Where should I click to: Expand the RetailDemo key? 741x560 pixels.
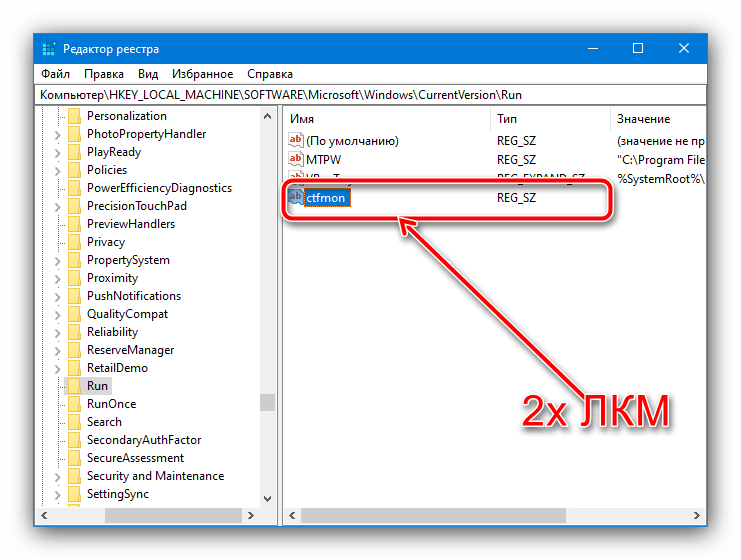(57, 369)
